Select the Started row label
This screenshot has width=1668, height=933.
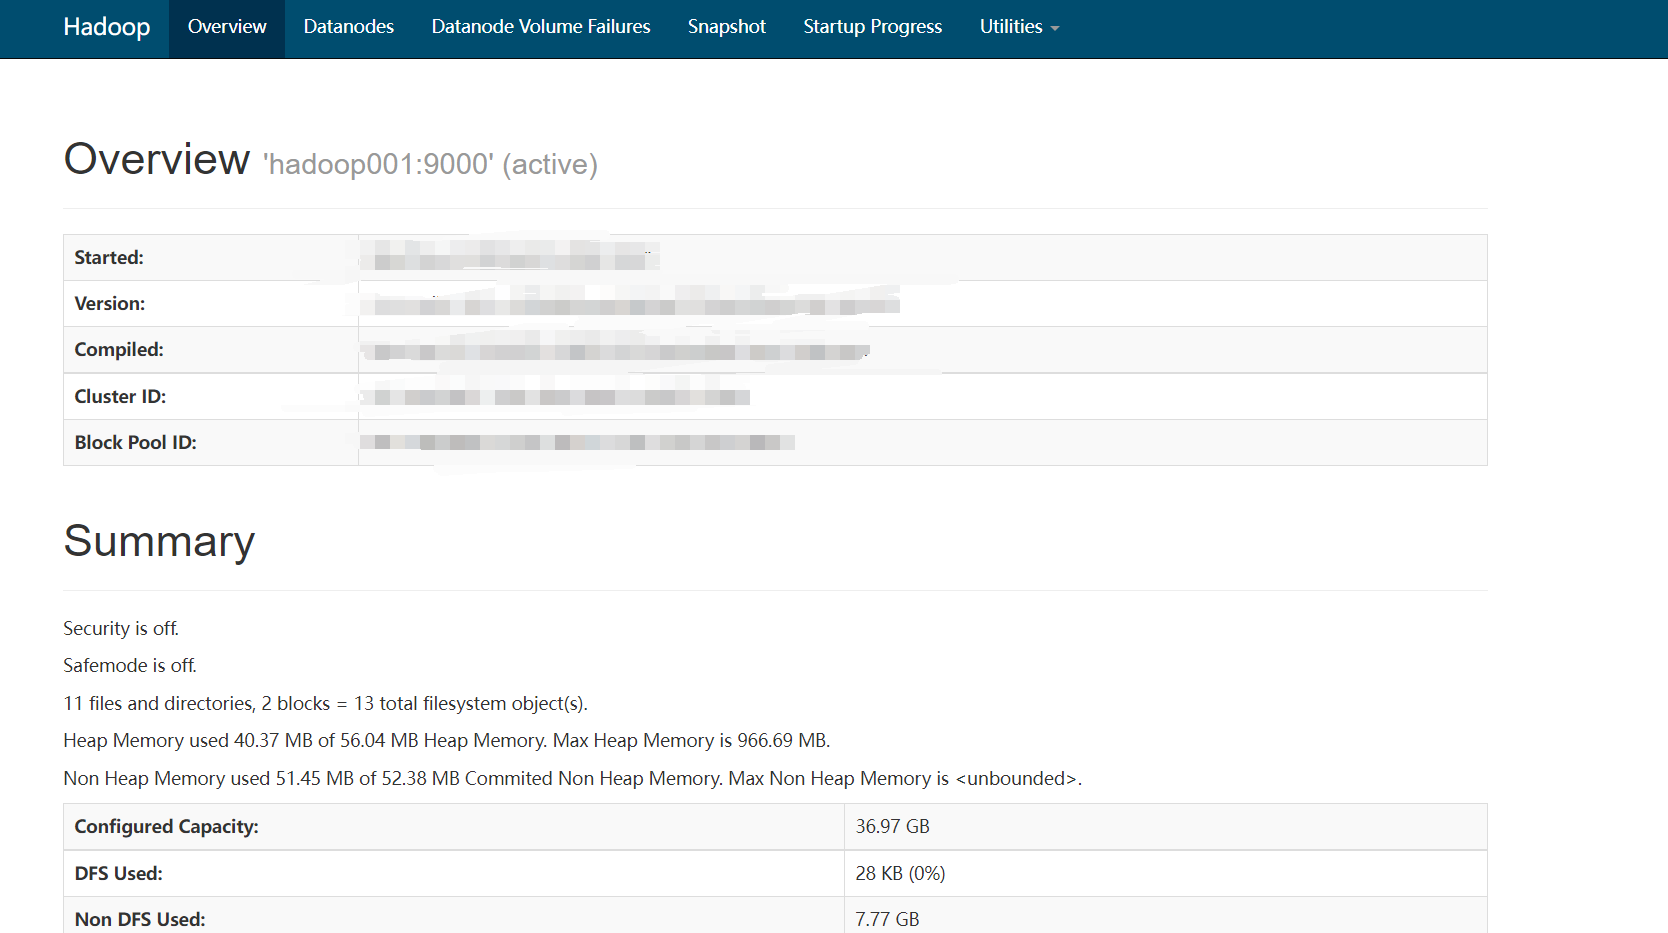click(109, 258)
